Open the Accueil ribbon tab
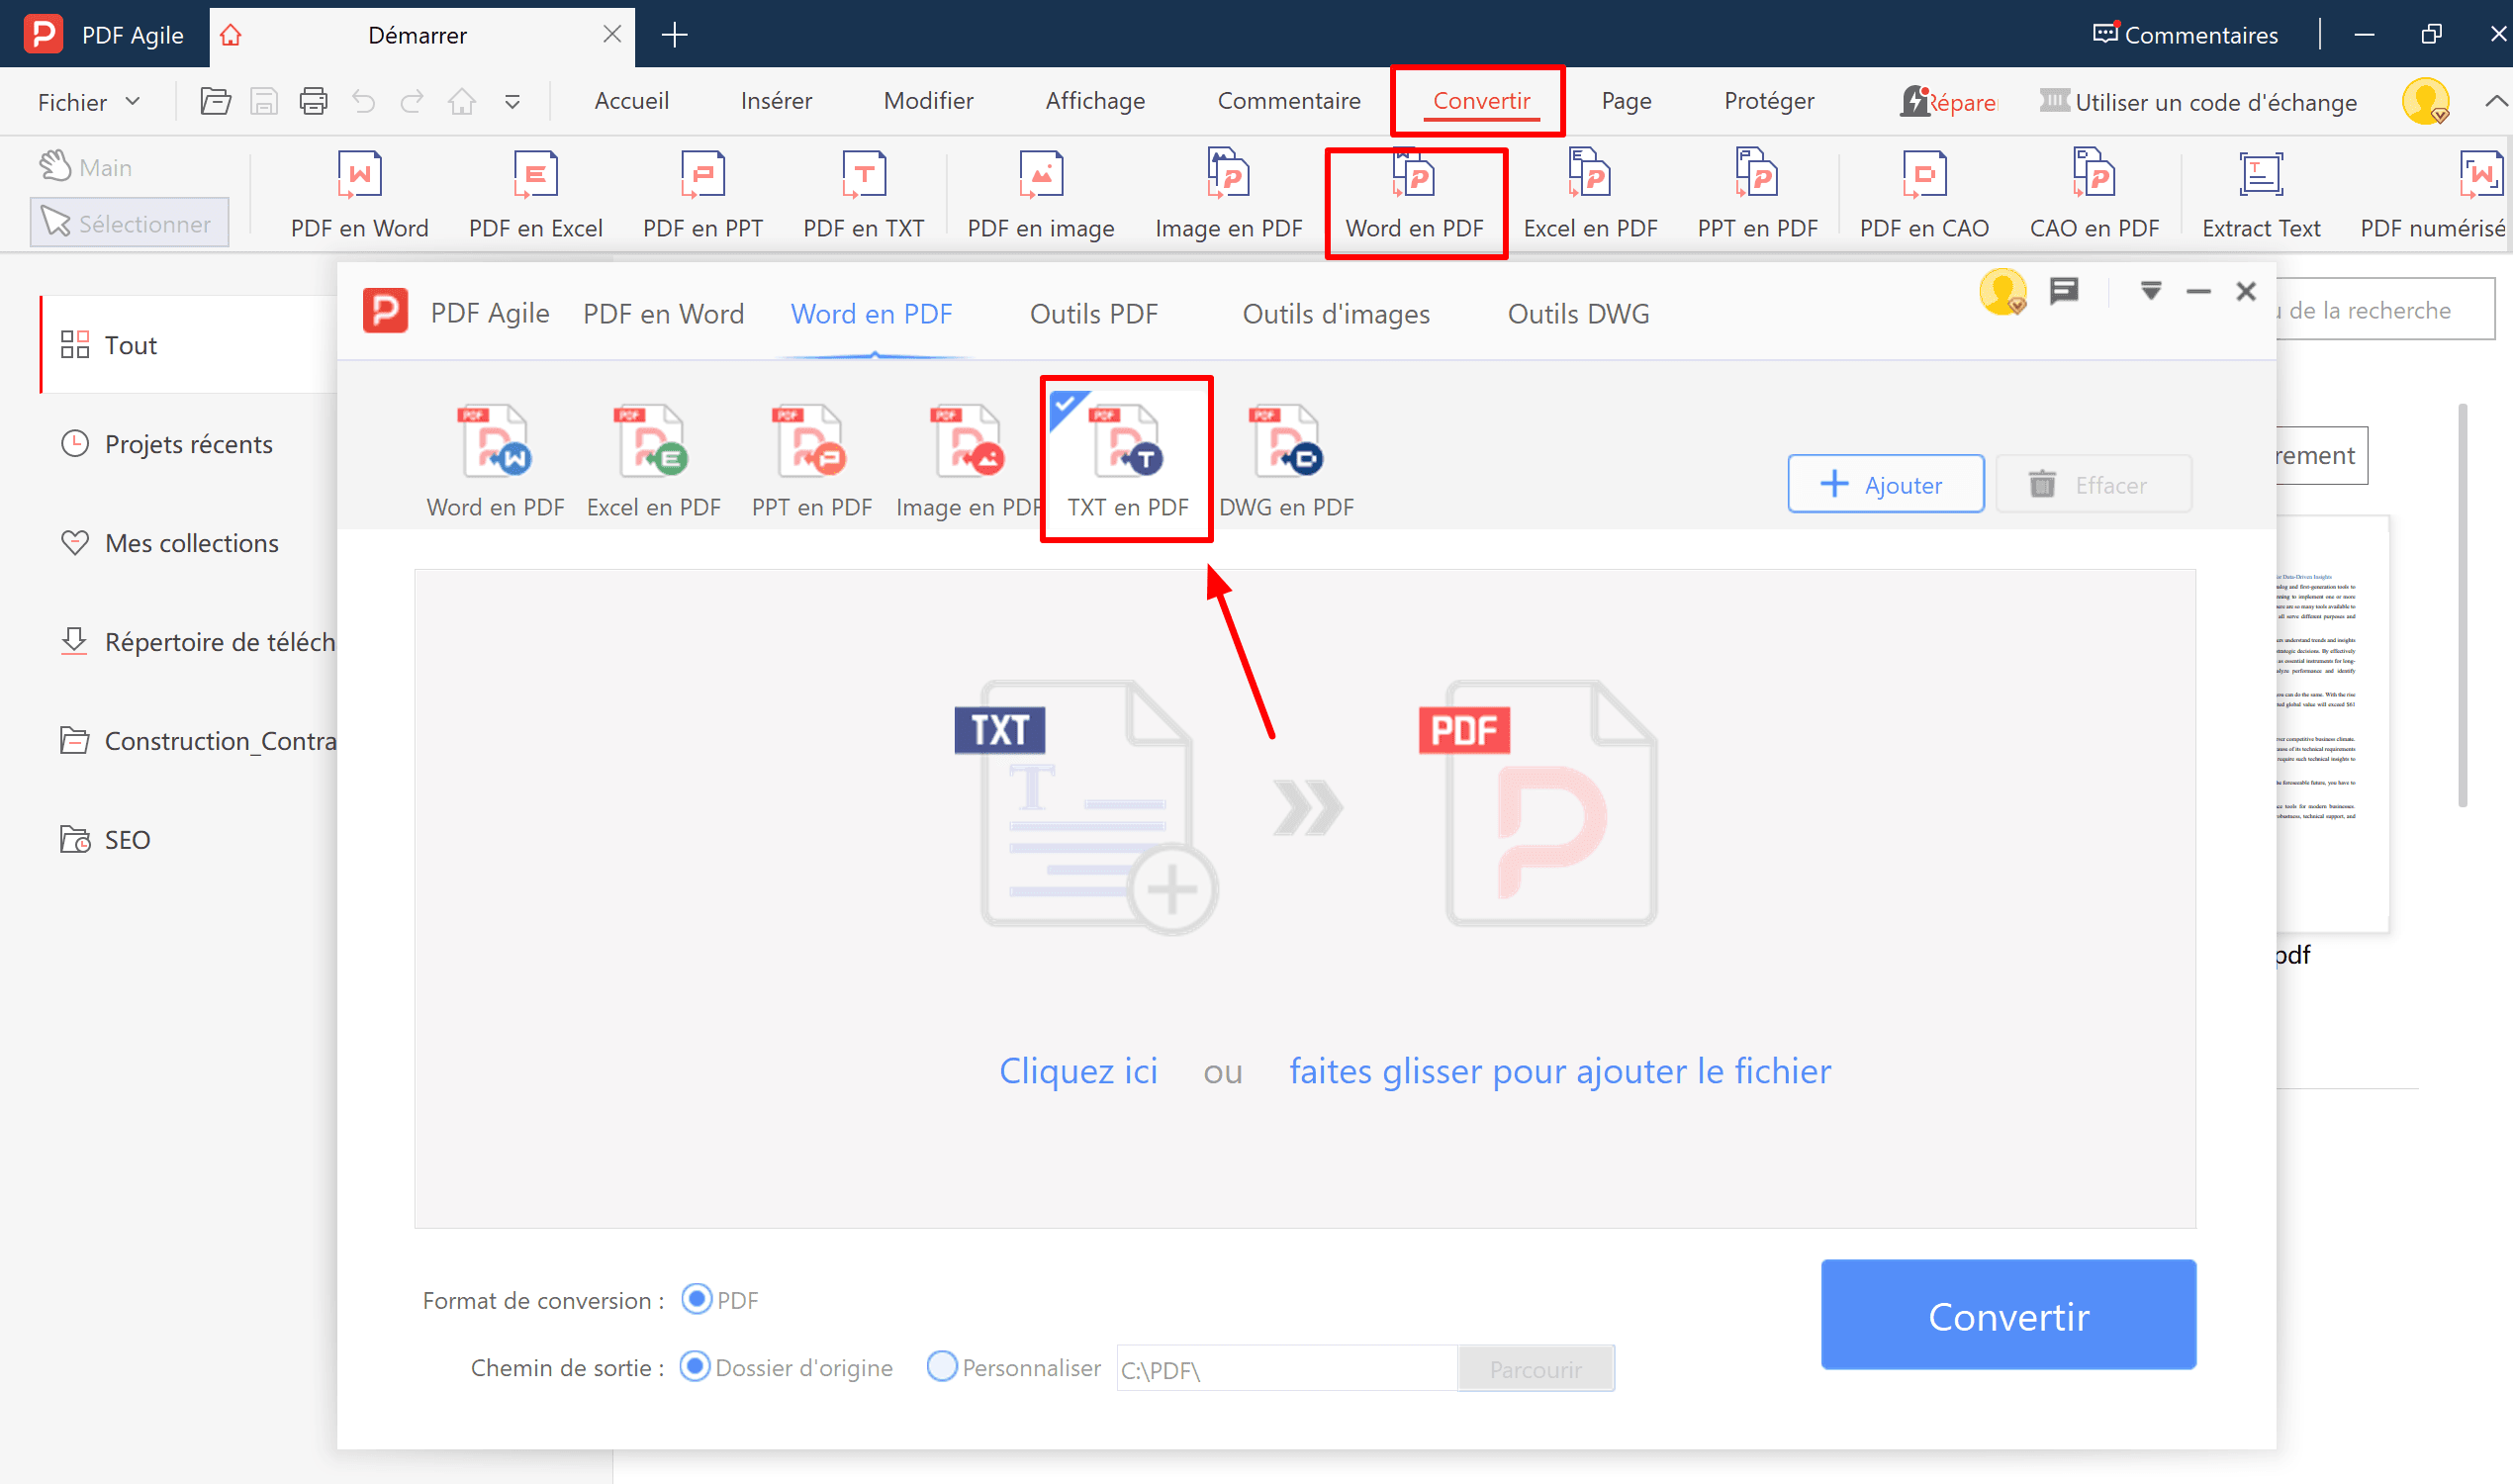 (631, 101)
